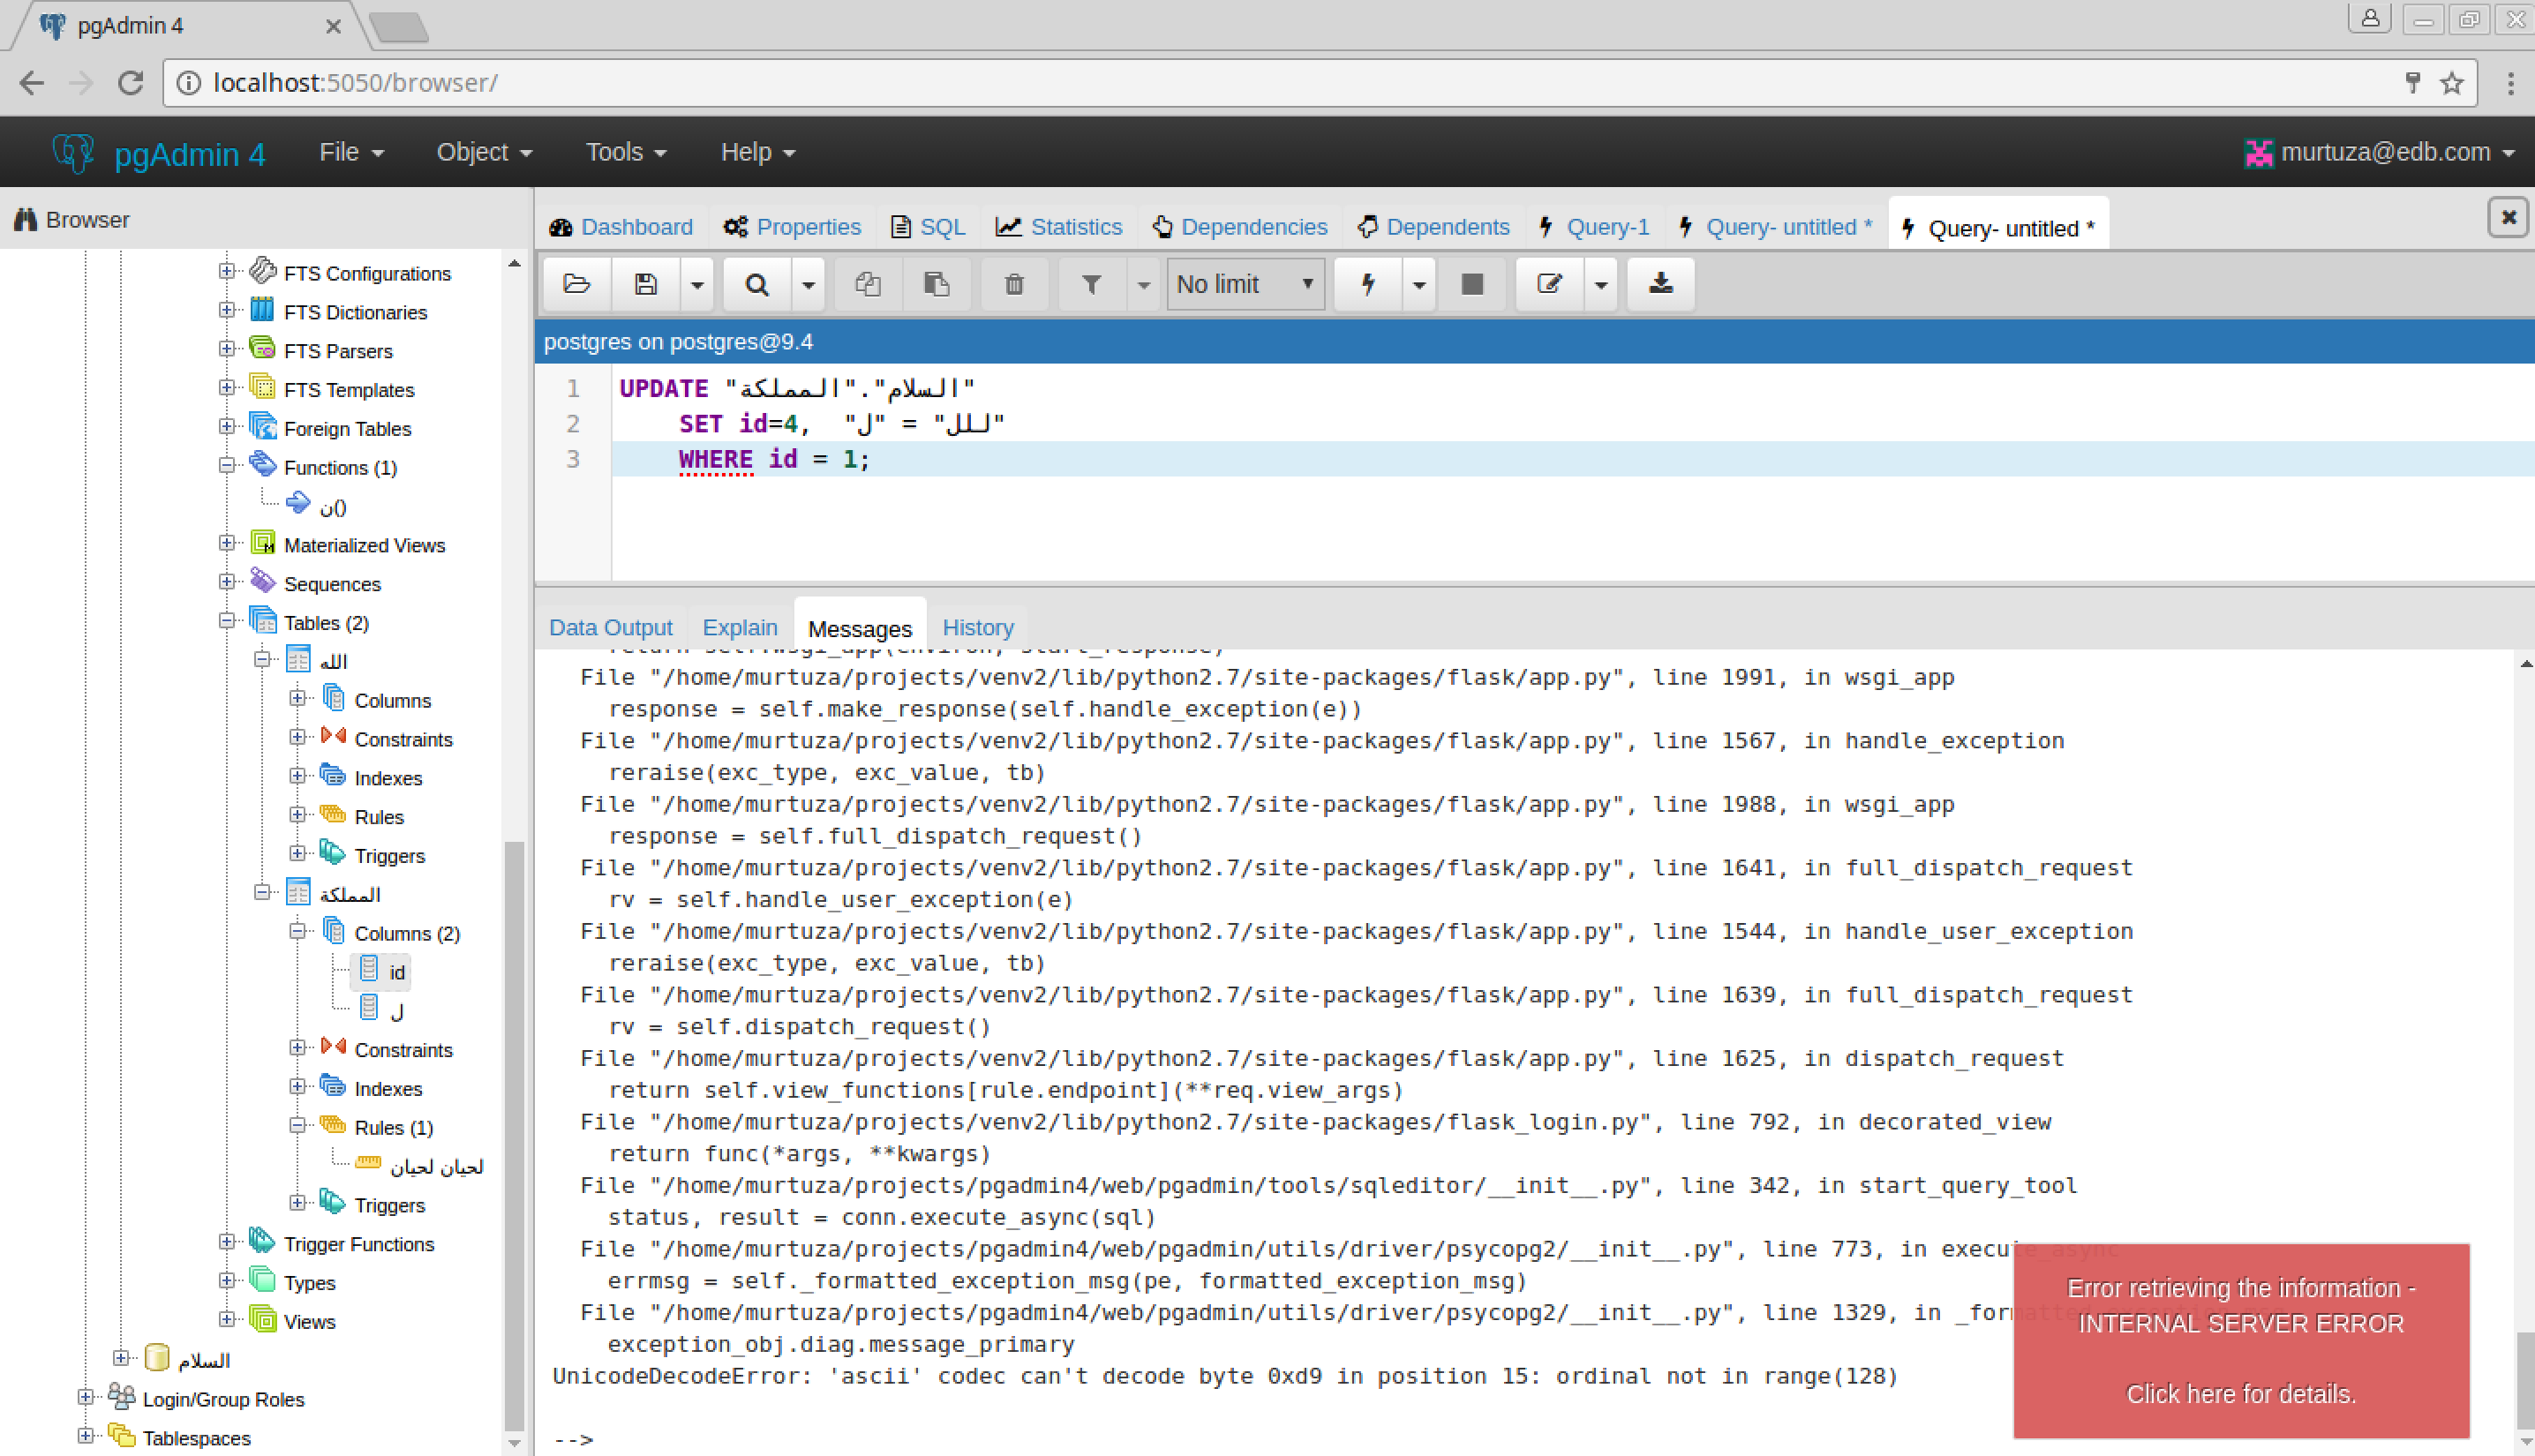Image resolution: width=2535 pixels, height=1456 pixels.
Task: Open the No limit rows dropdown
Action: [1245, 284]
